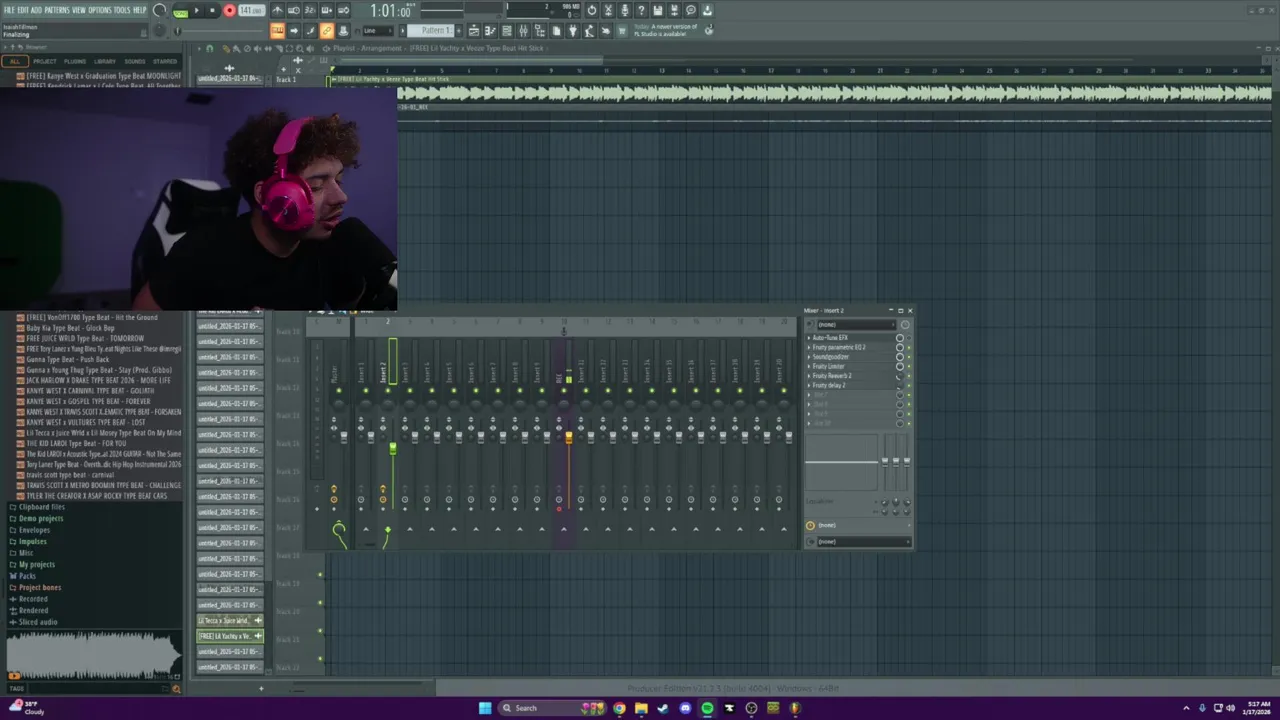Open the VIEW menu
This screenshot has width=1280, height=720.
pyautogui.click(x=79, y=10)
